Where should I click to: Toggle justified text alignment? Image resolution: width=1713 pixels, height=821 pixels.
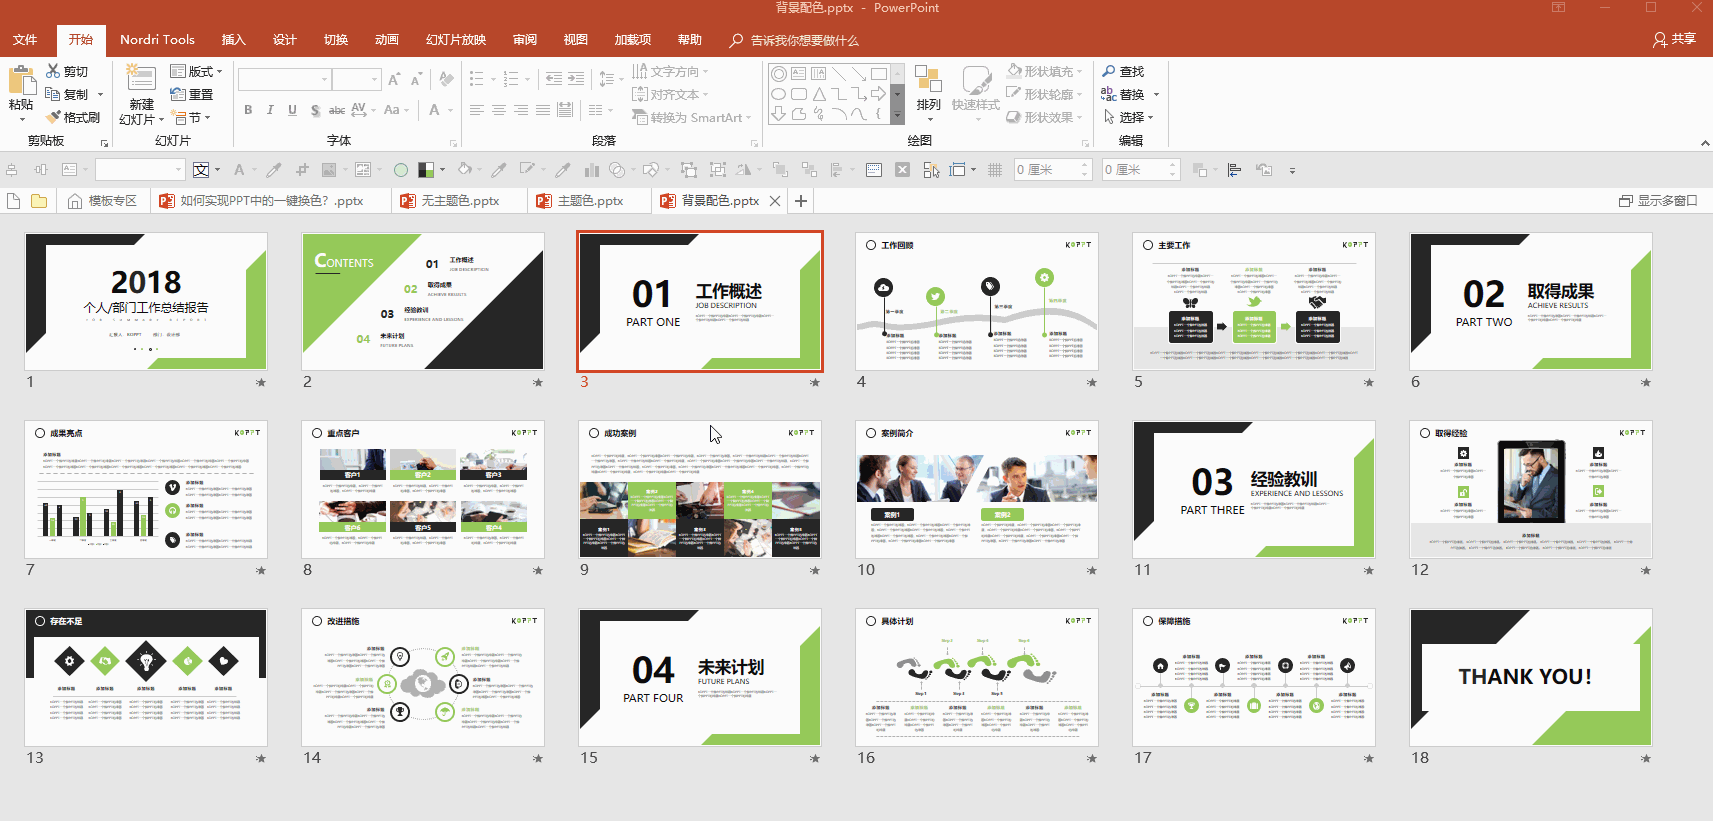pyautogui.click(x=543, y=110)
